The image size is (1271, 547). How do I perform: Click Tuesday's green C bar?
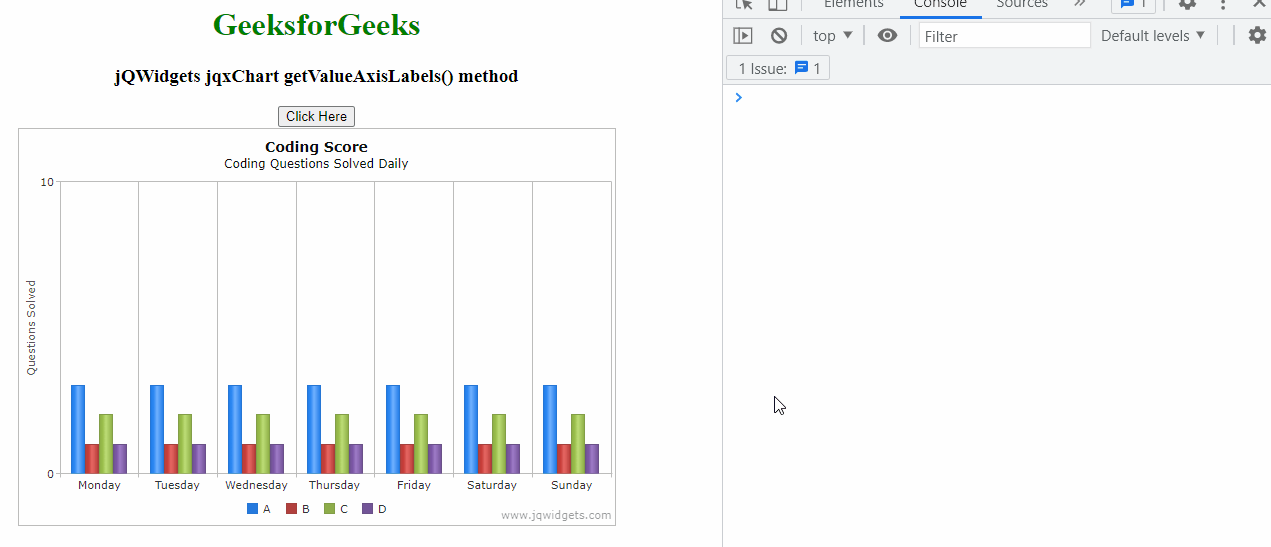click(185, 444)
